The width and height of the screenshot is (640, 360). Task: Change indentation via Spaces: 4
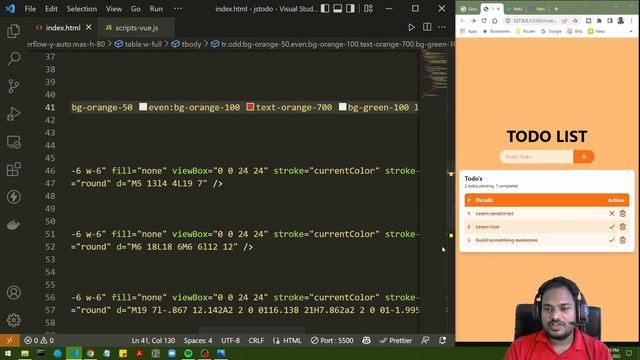(198, 340)
